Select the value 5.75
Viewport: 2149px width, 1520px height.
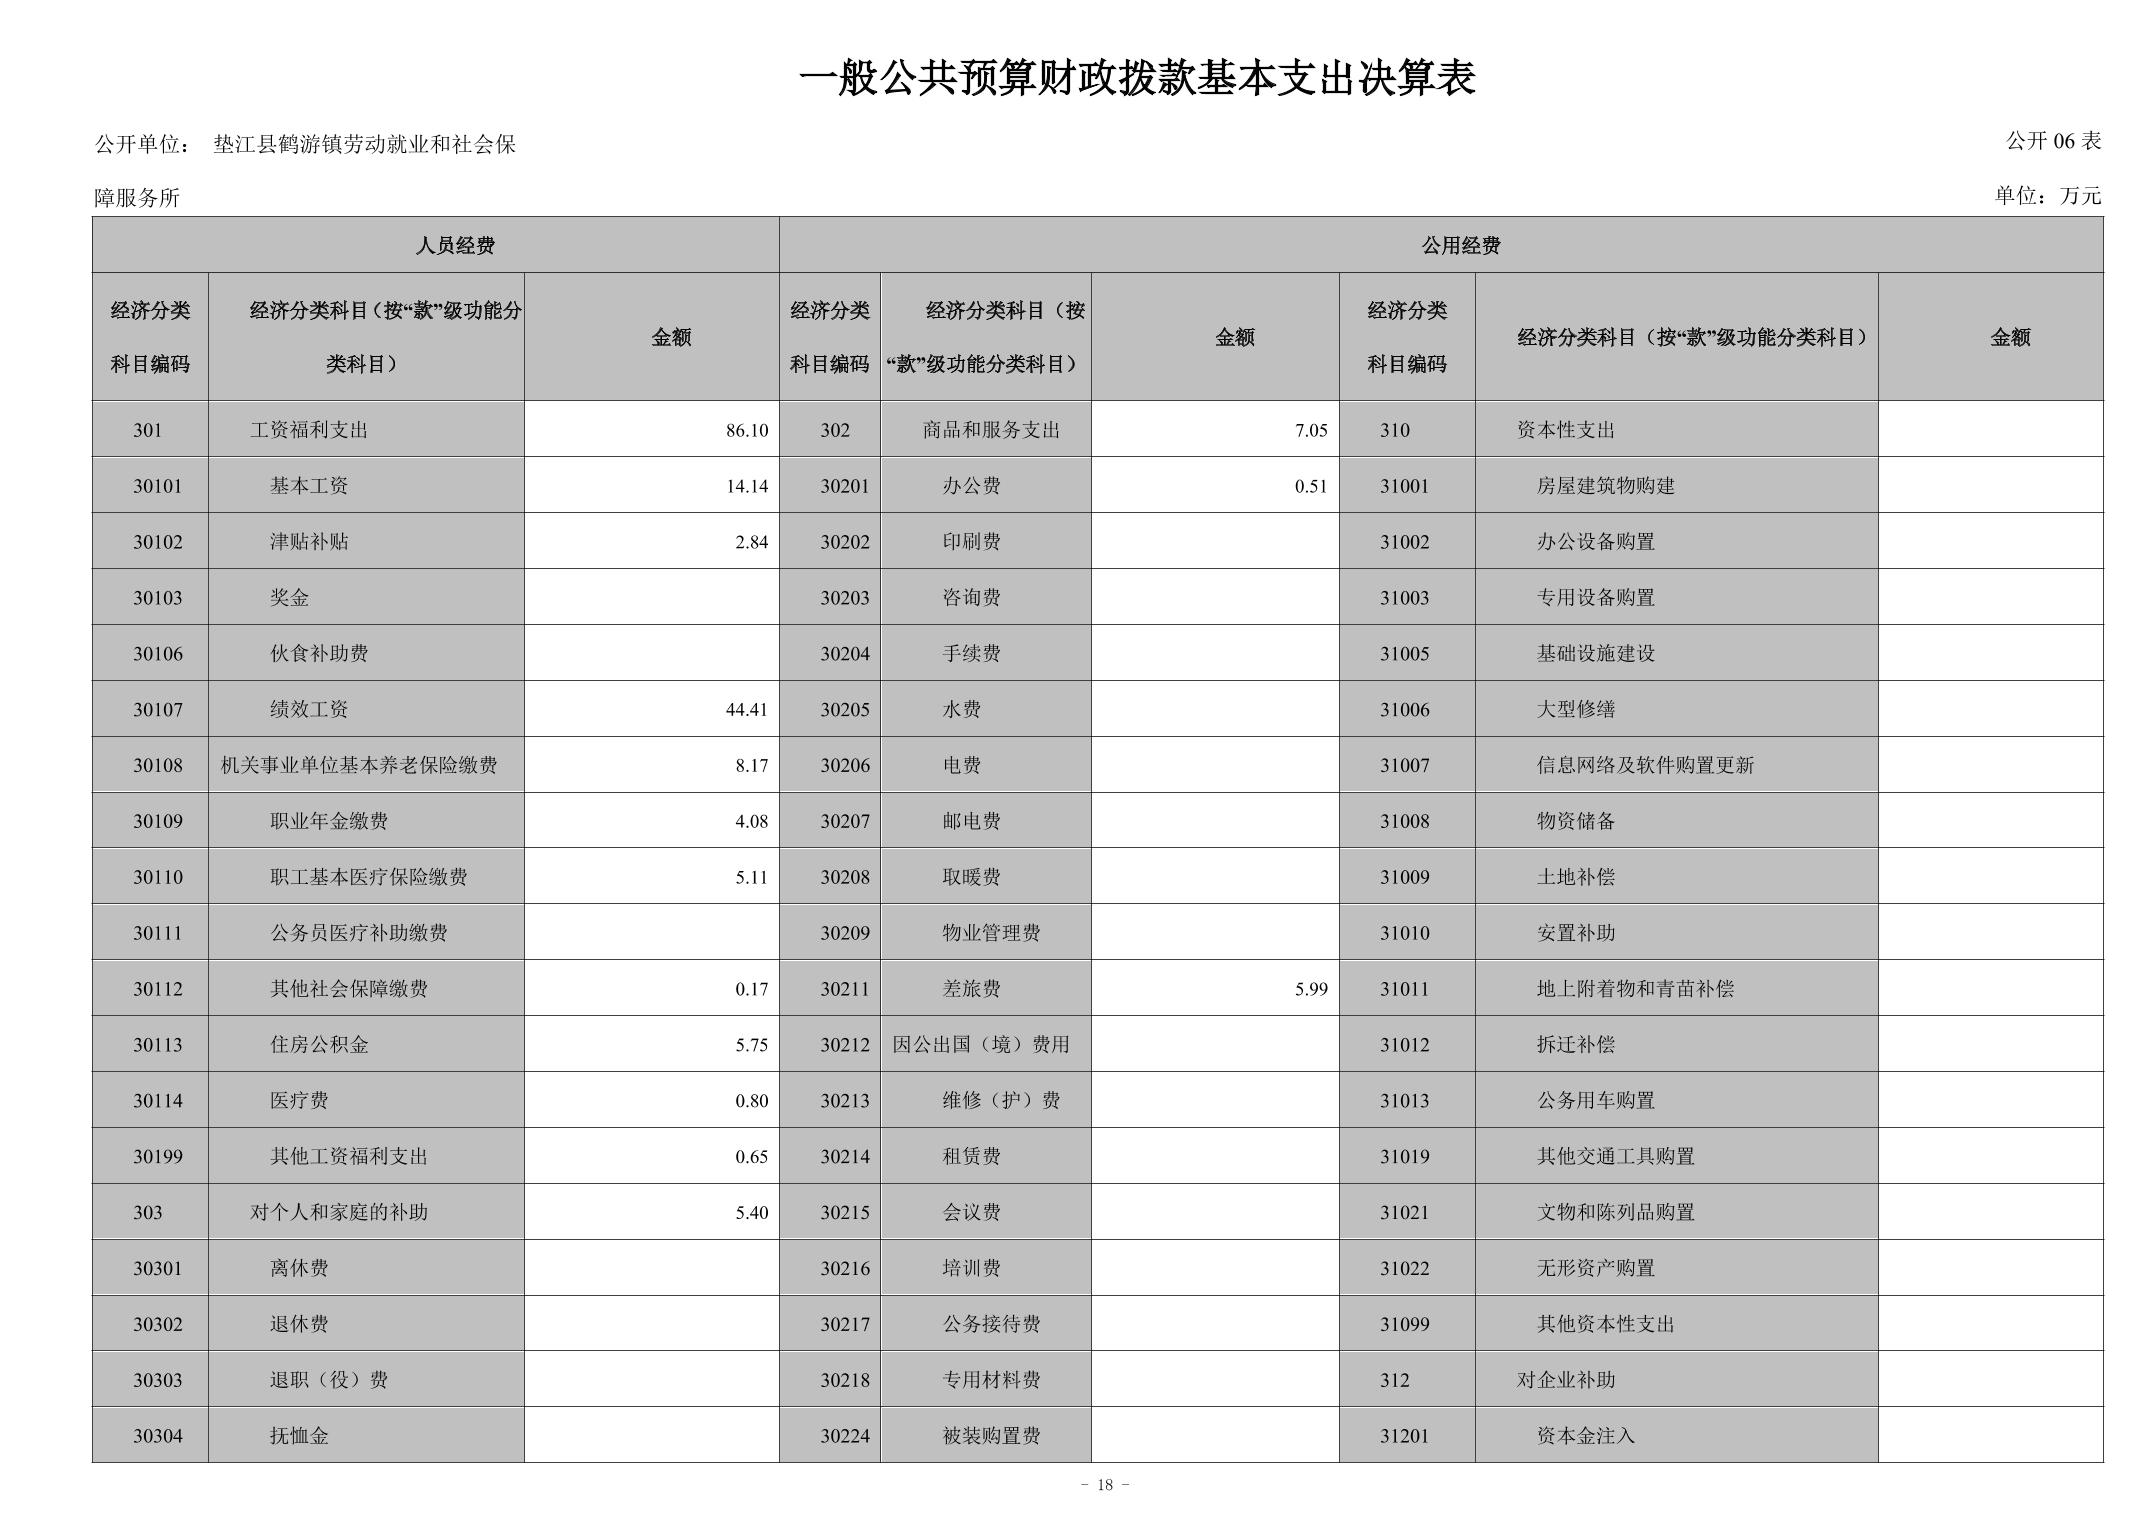tap(751, 1045)
